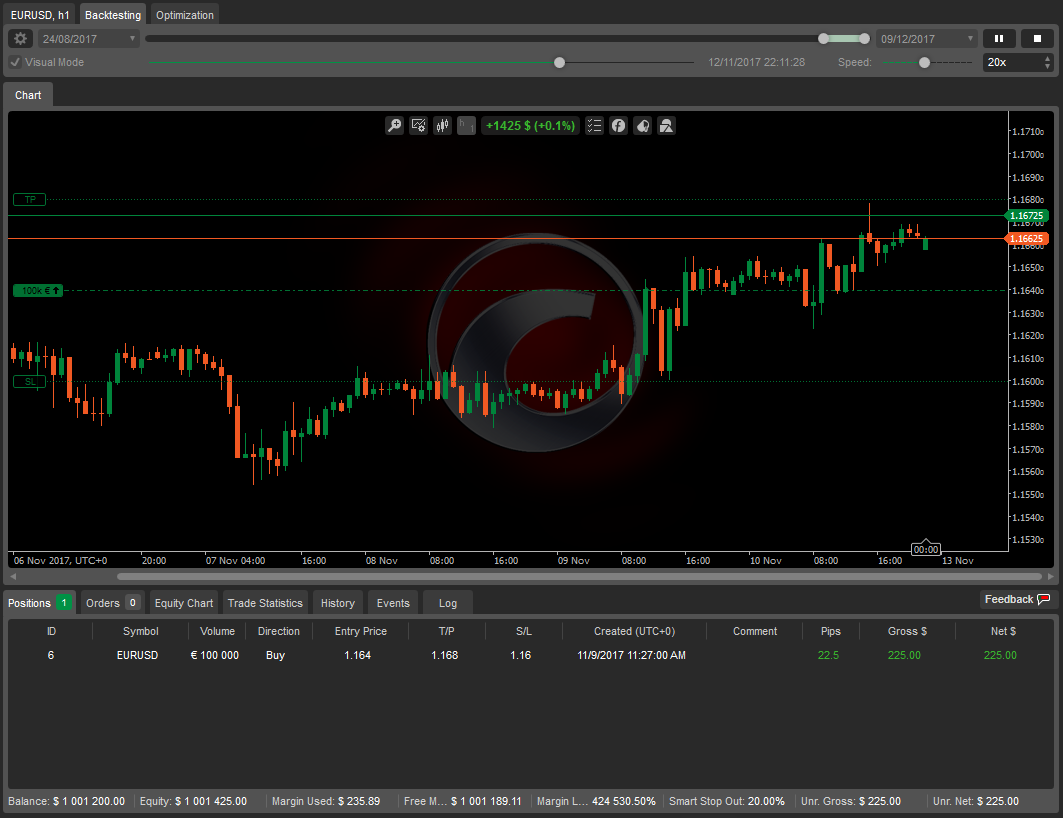Open the Orders tab
The image size is (1063, 818).
[113, 602]
